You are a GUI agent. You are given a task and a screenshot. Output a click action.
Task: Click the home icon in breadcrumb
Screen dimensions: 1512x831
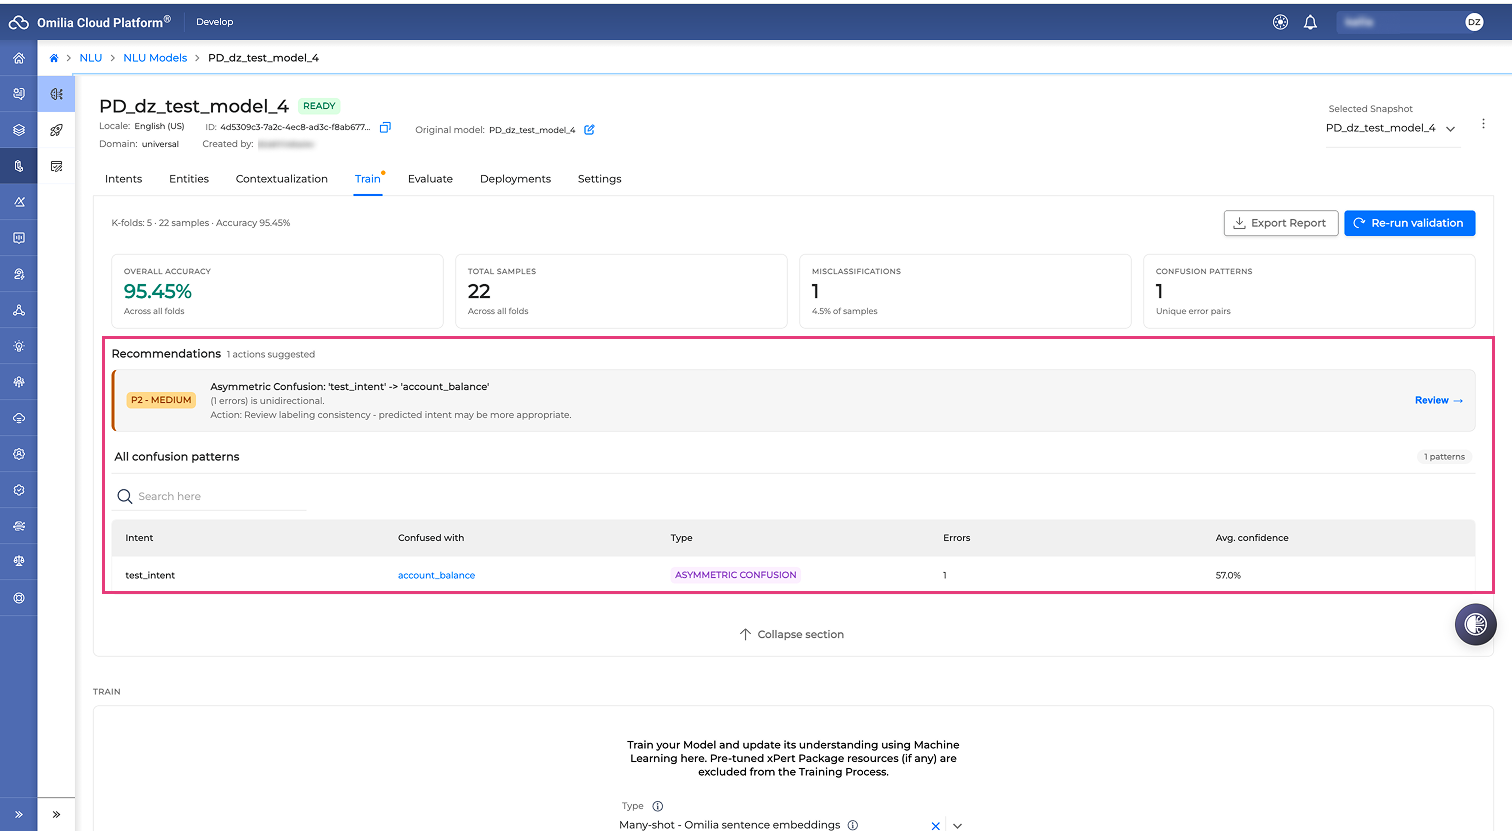[54, 58]
